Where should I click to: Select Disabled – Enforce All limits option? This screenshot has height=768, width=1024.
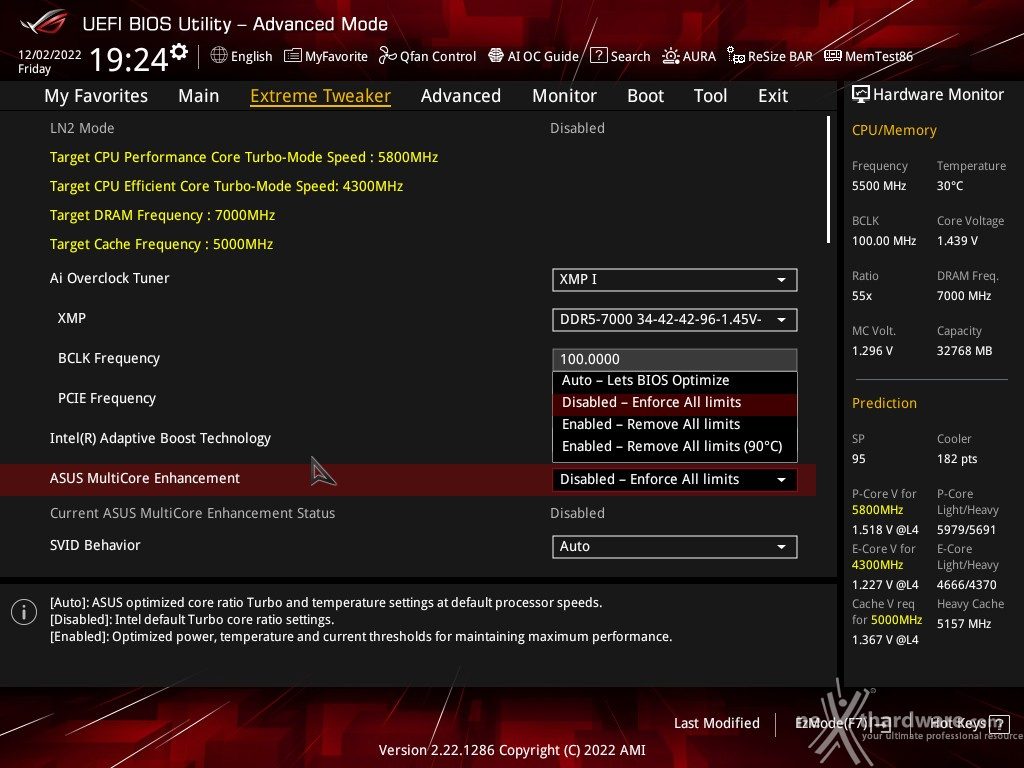(x=675, y=402)
